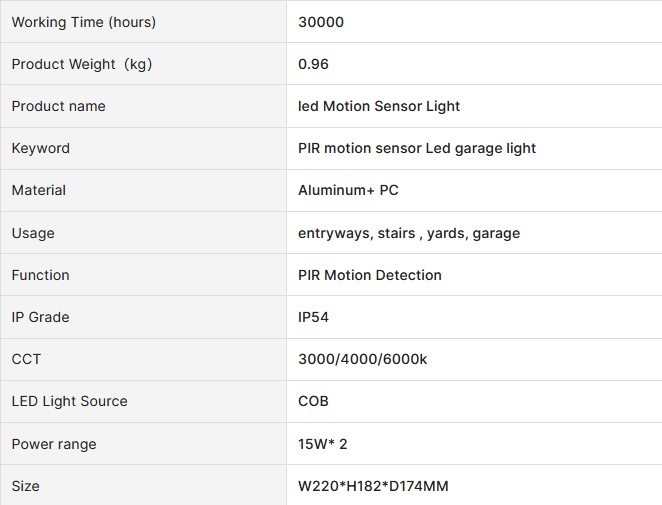Click the Material label cell

[39, 190]
